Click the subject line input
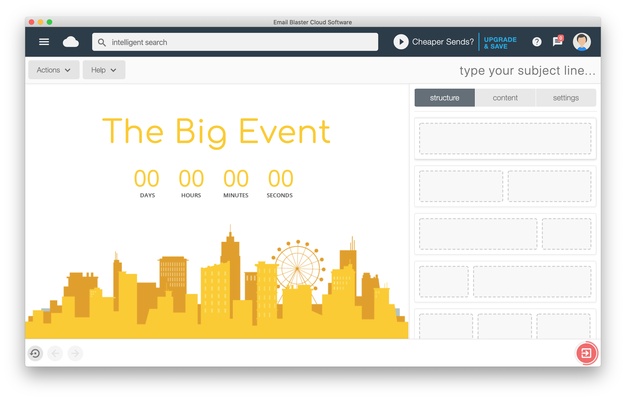626x400 pixels. (527, 71)
